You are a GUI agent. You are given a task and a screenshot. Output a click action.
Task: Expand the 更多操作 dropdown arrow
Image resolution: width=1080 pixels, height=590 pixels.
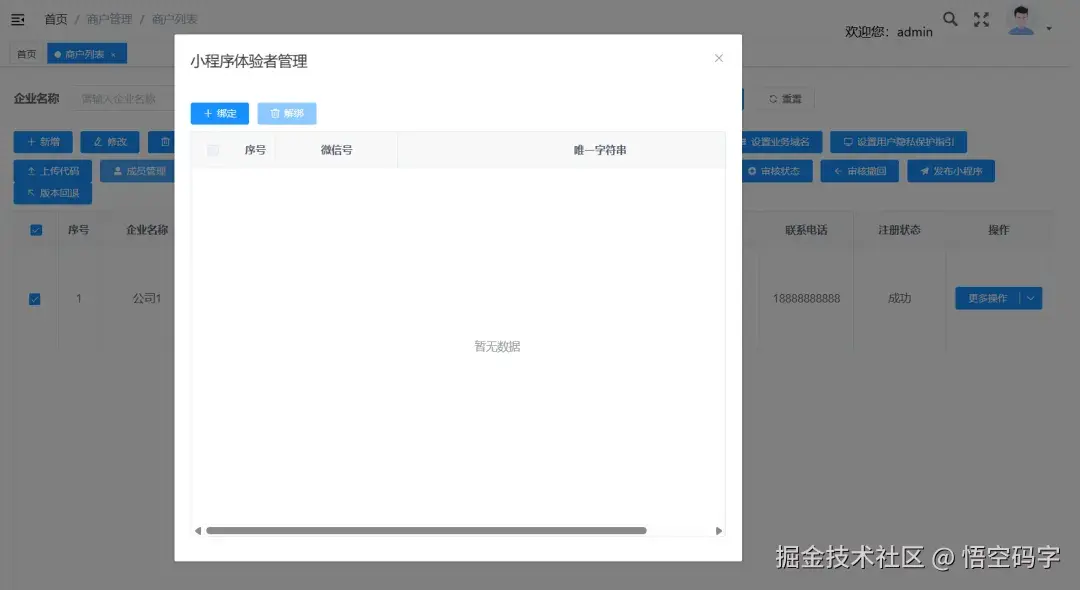click(1032, 297)
